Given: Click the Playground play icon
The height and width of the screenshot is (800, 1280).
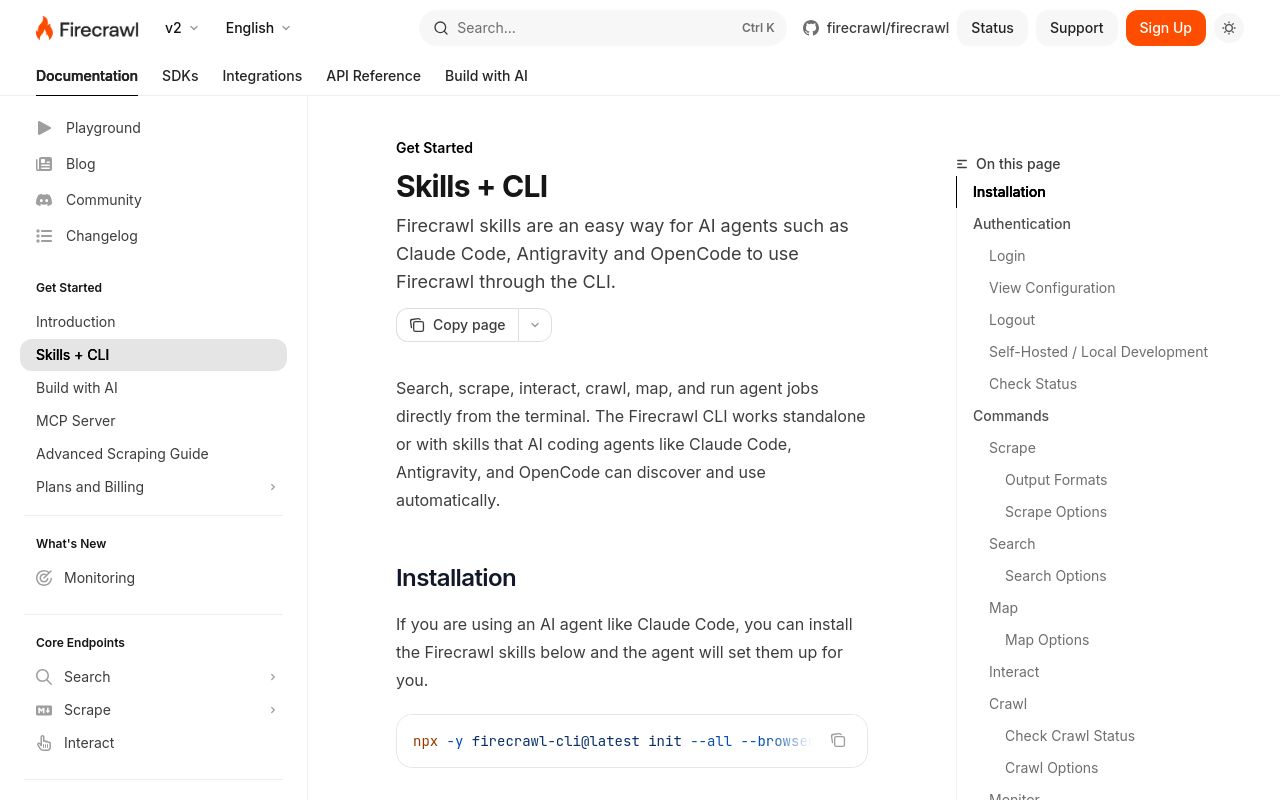Looking at the screenshot, I should tap(44, 128).
